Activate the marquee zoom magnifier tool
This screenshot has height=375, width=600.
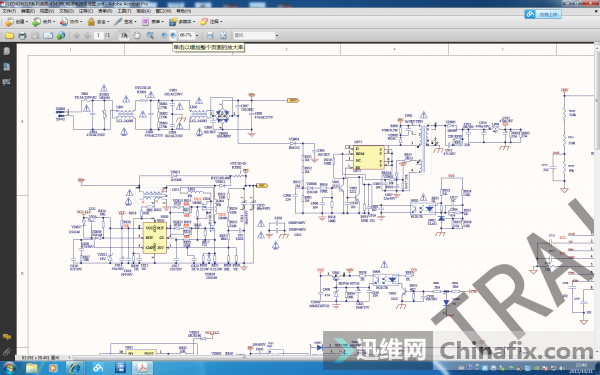point(150,36)
